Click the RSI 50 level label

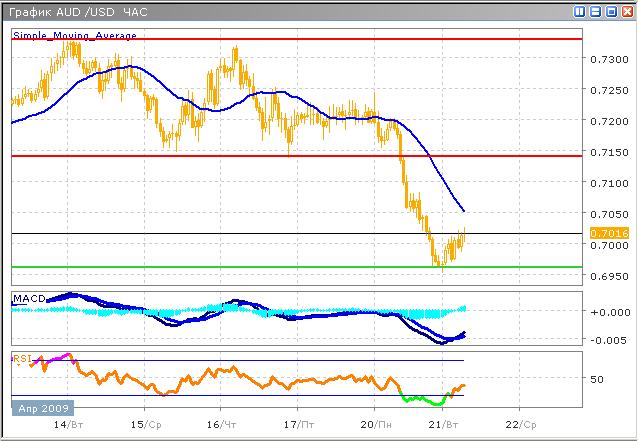(597, 379)
